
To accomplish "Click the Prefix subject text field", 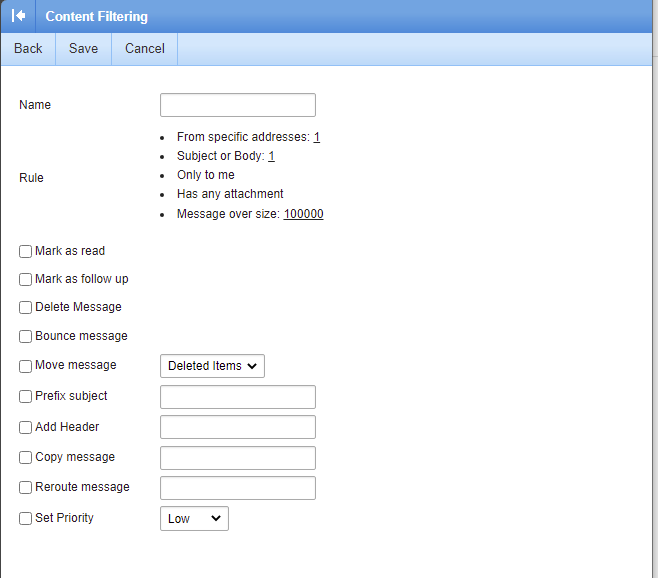I will tap(238, 397).
